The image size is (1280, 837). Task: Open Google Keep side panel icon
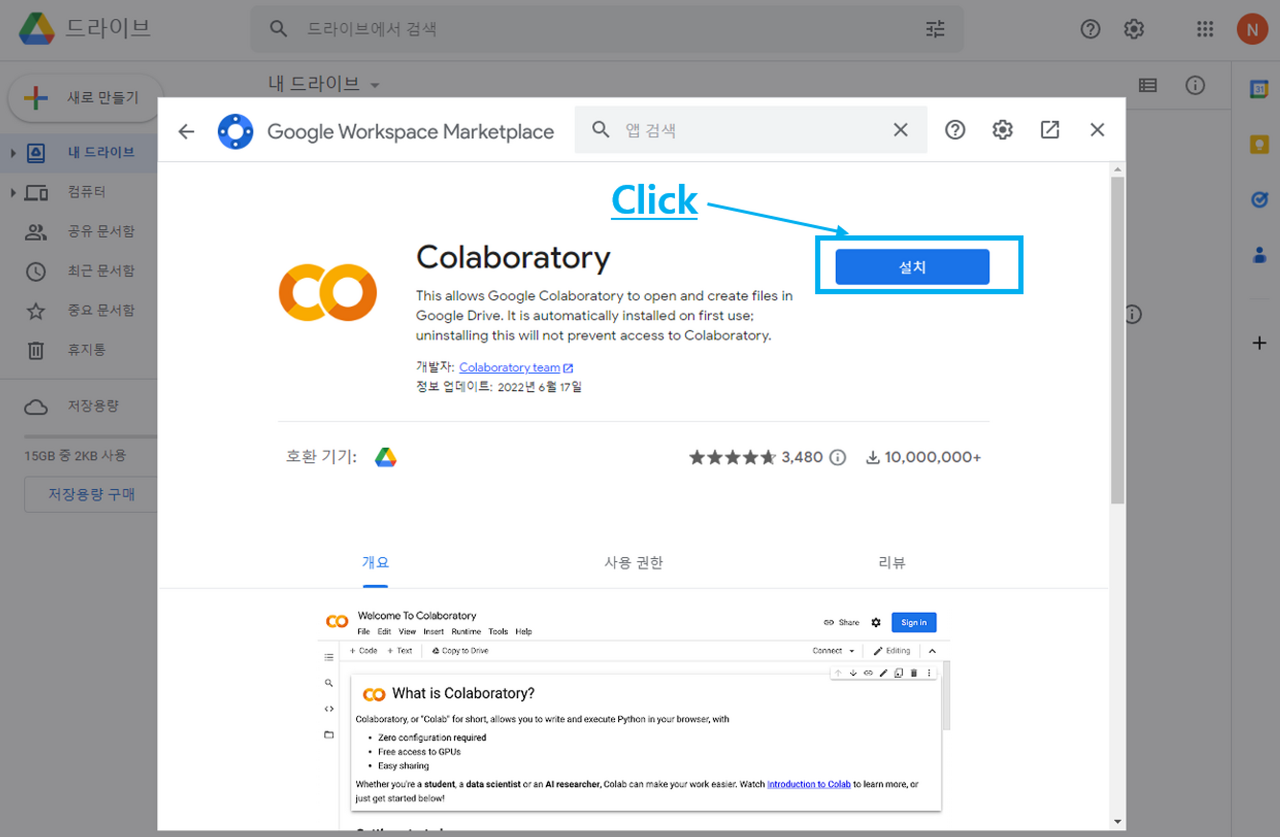[1259, 145]
